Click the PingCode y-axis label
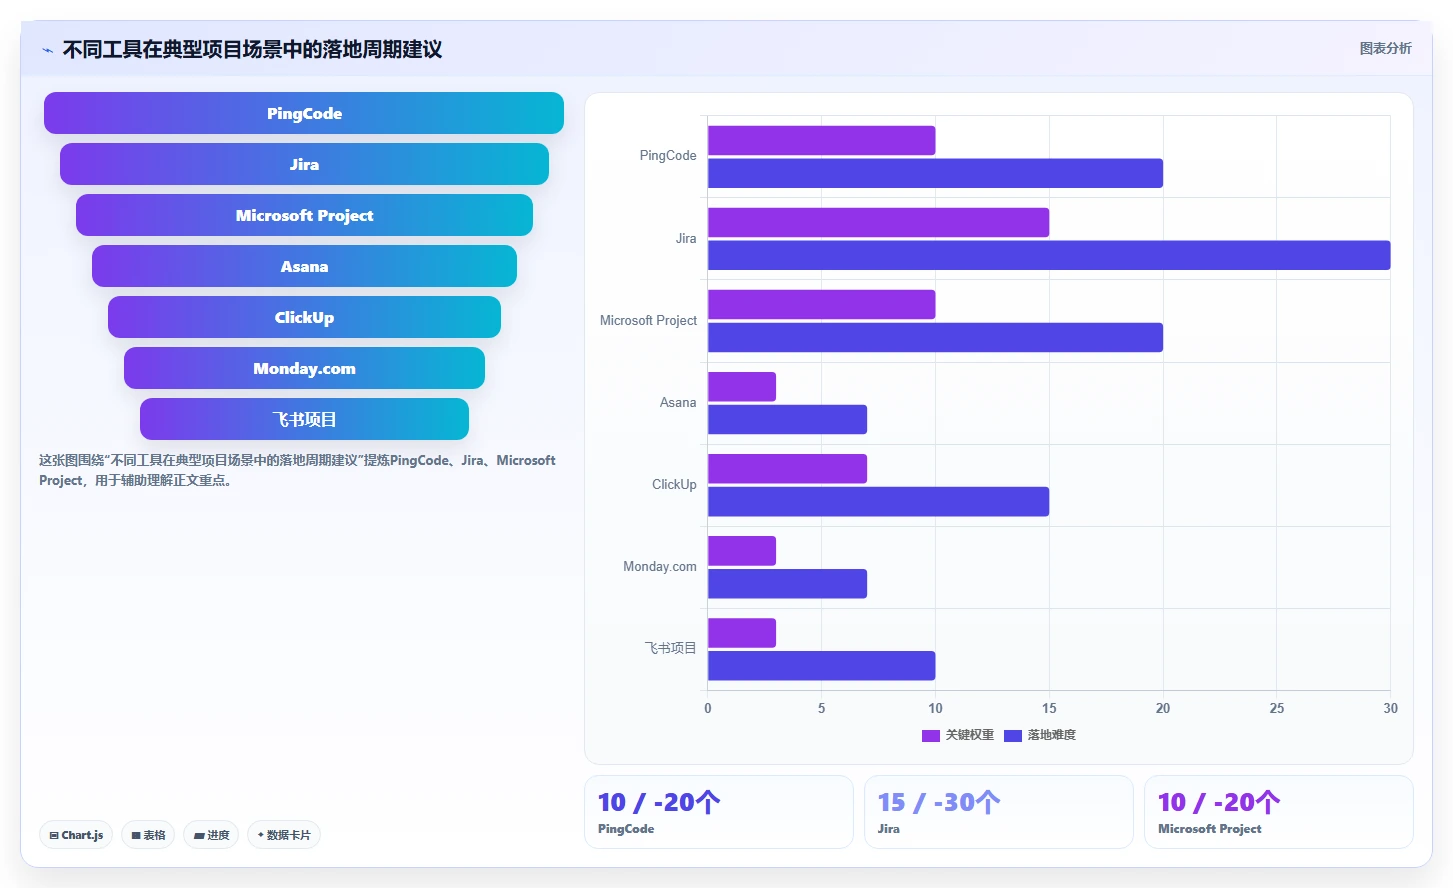Image resolution: width=1453 pixels, height=888 pixels. (x=668, y=156)
